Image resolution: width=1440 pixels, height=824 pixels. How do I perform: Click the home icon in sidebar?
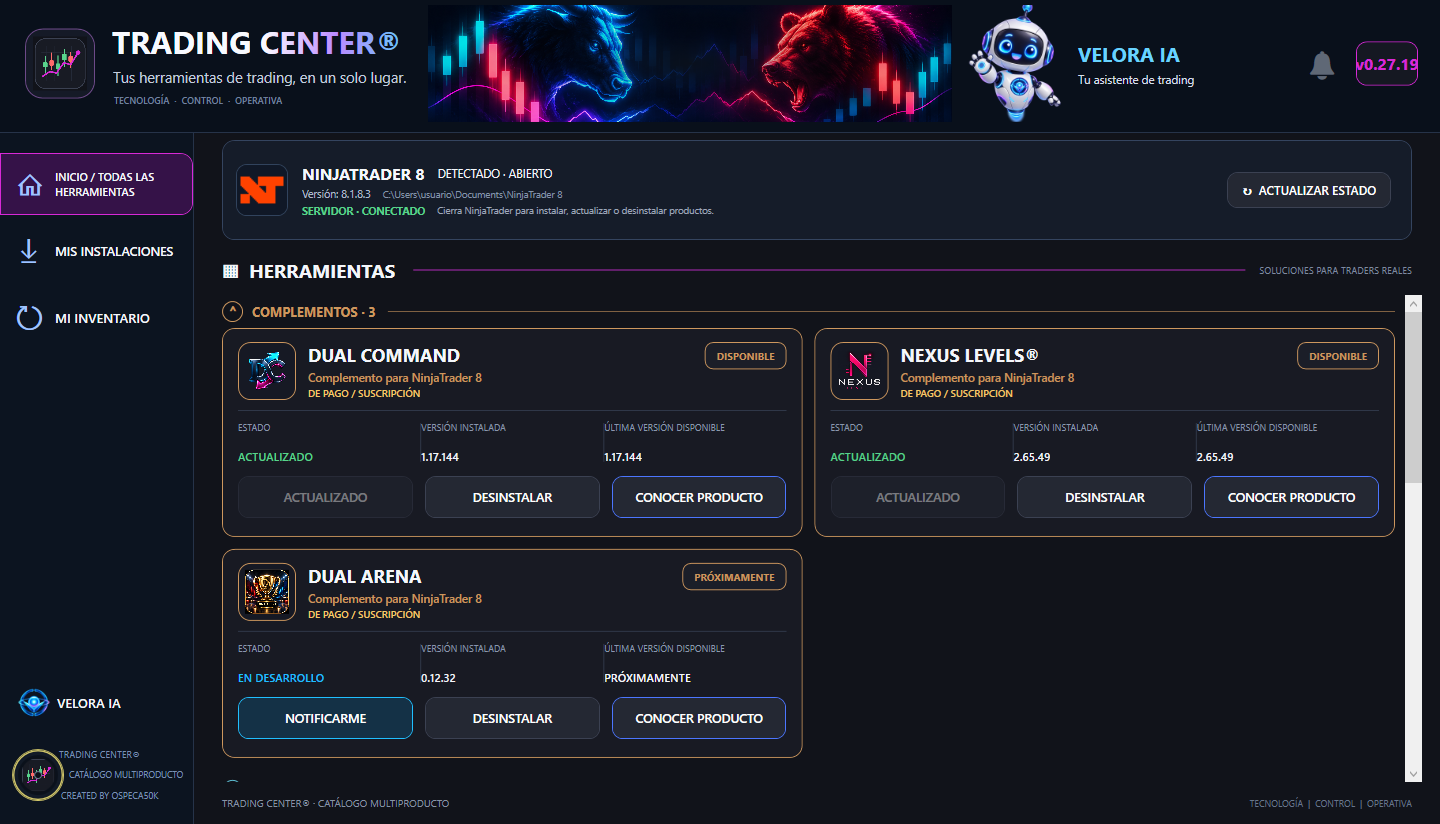click(30, 185)
